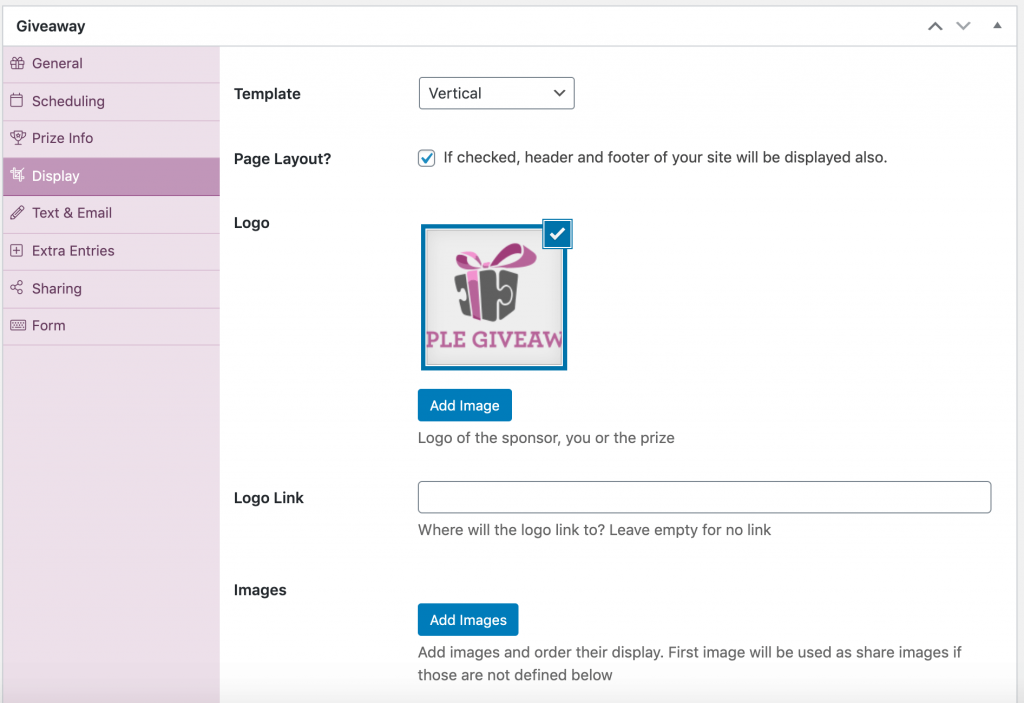Open the Sharing tab

[111, 289]
